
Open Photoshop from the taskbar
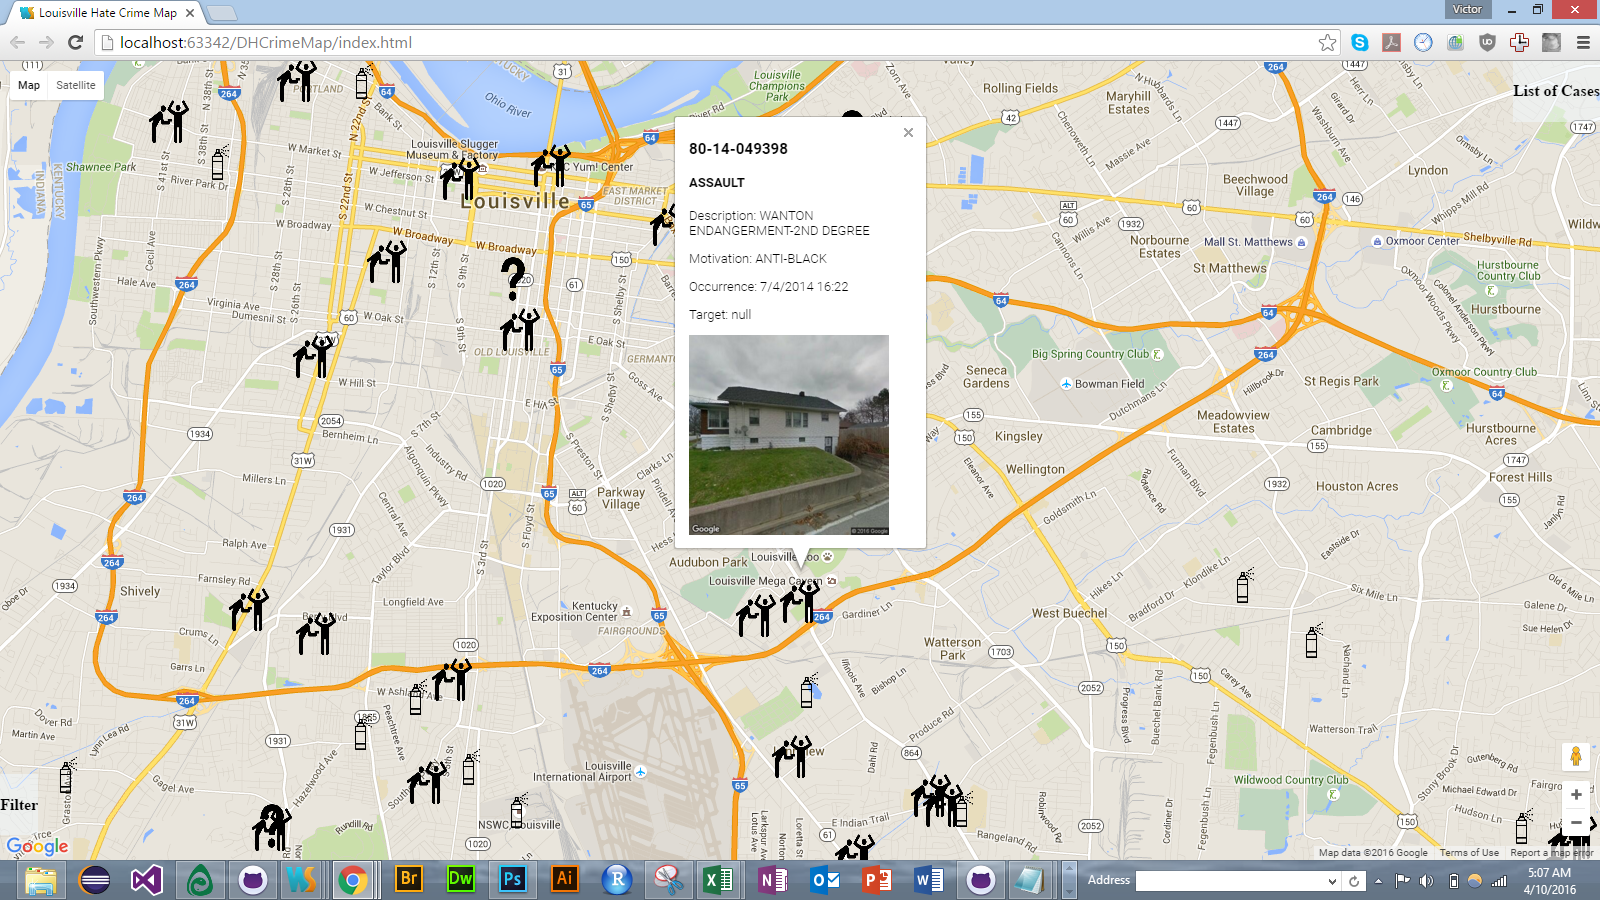pos(512,879)
